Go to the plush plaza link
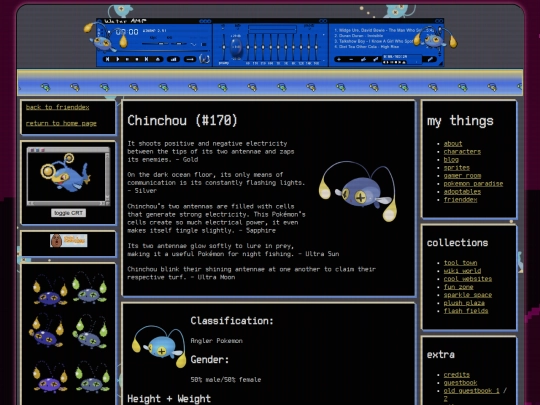Viewport: 540px width, 405px height. pyautogui.click(x=464, y=303)
